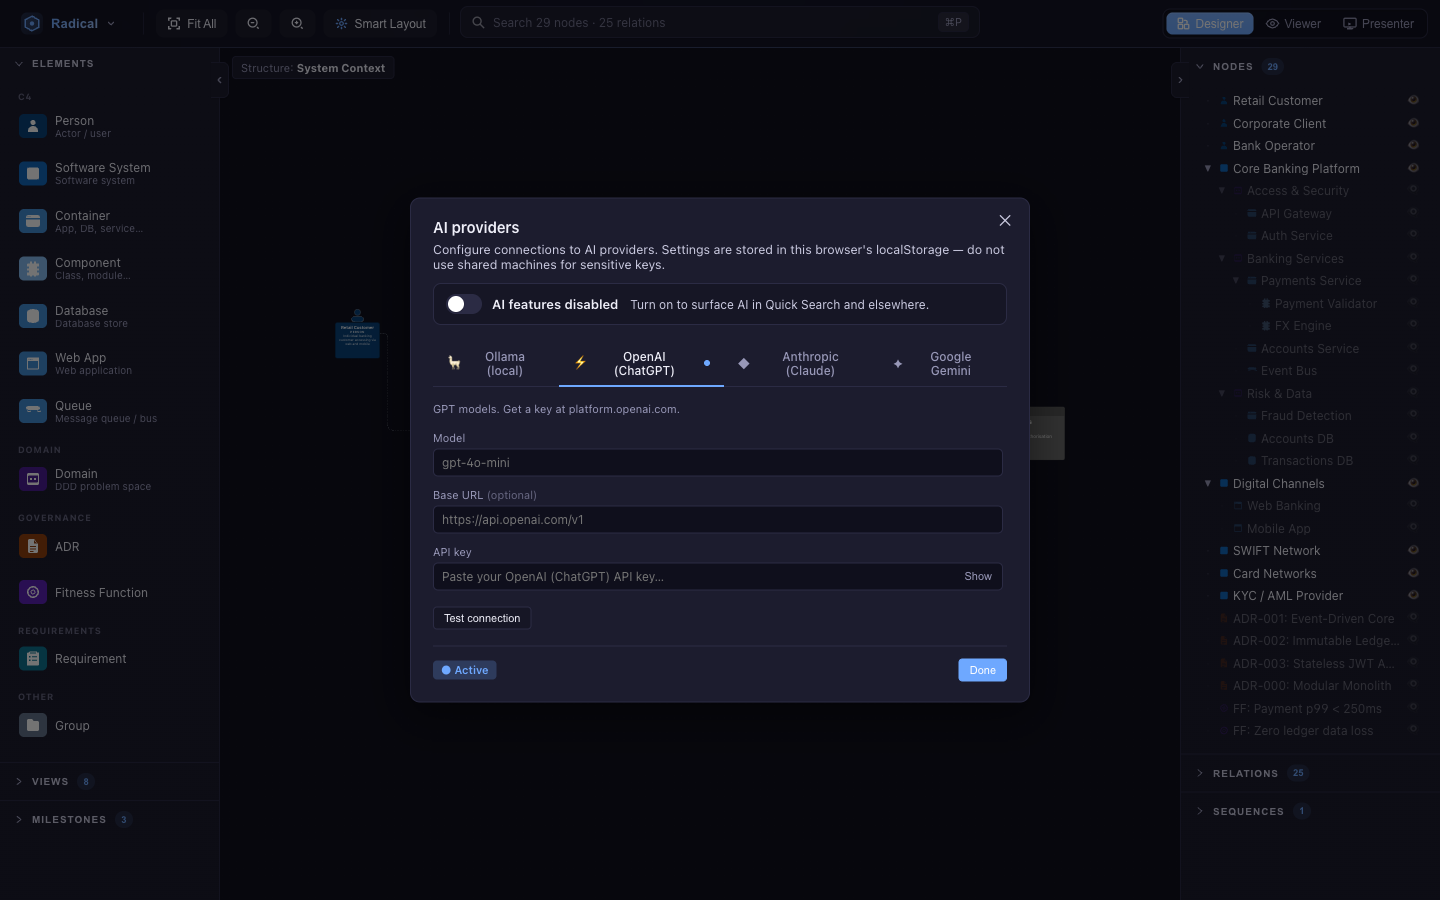Focus the Model input field
The width and height of the screenshot is (1440, 900).
click(718, 463)
